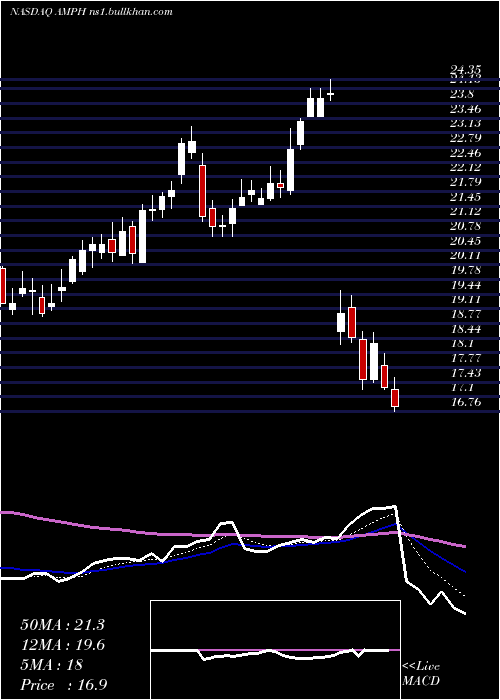Click the topmost doji candle near 23.8
The height and width of the screenshot is (700, 500).
click(331, 94)
